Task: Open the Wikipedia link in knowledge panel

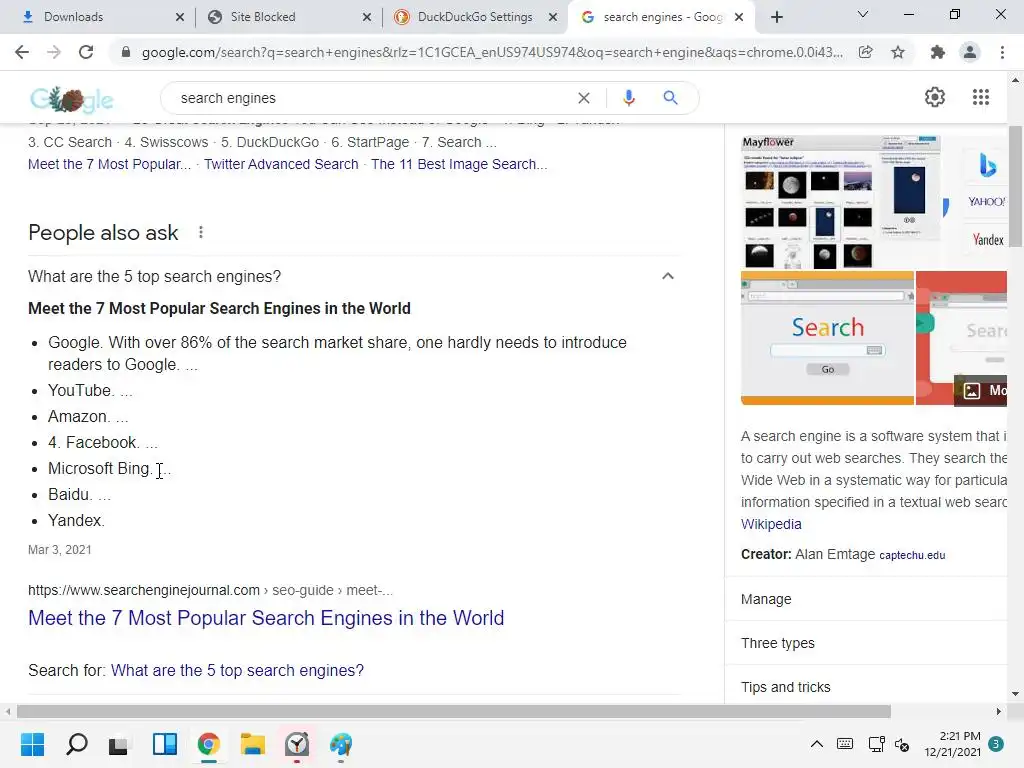Action: click(771, 524)
